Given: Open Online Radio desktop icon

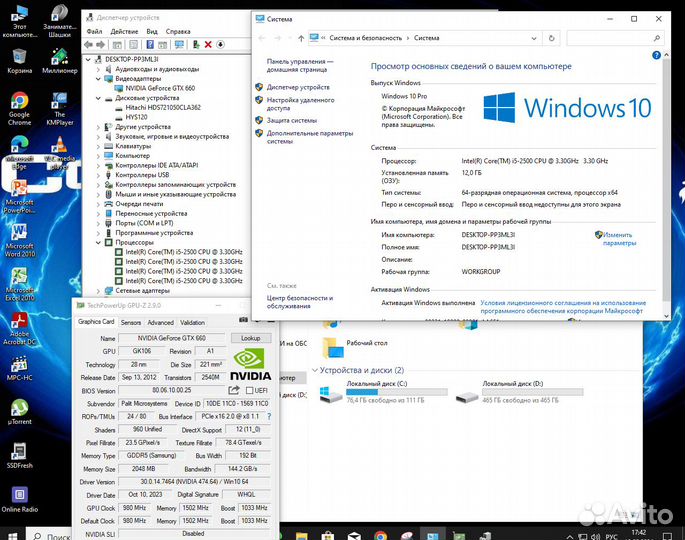Looking at the screenshot, I should pyautogui.click(x=20, y=499).
